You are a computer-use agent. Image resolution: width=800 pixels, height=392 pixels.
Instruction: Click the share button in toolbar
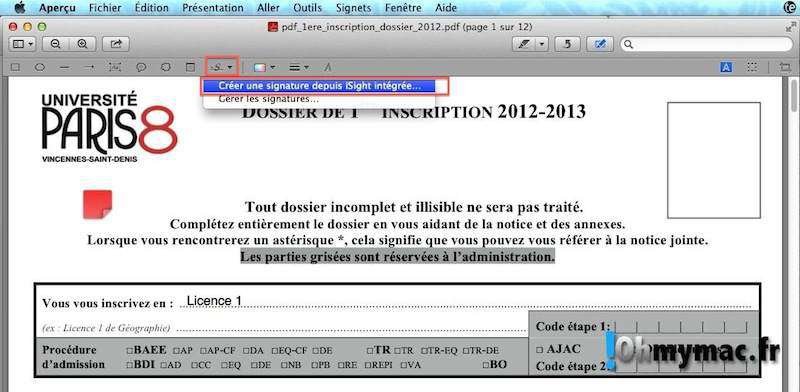(x=116, y=44)
